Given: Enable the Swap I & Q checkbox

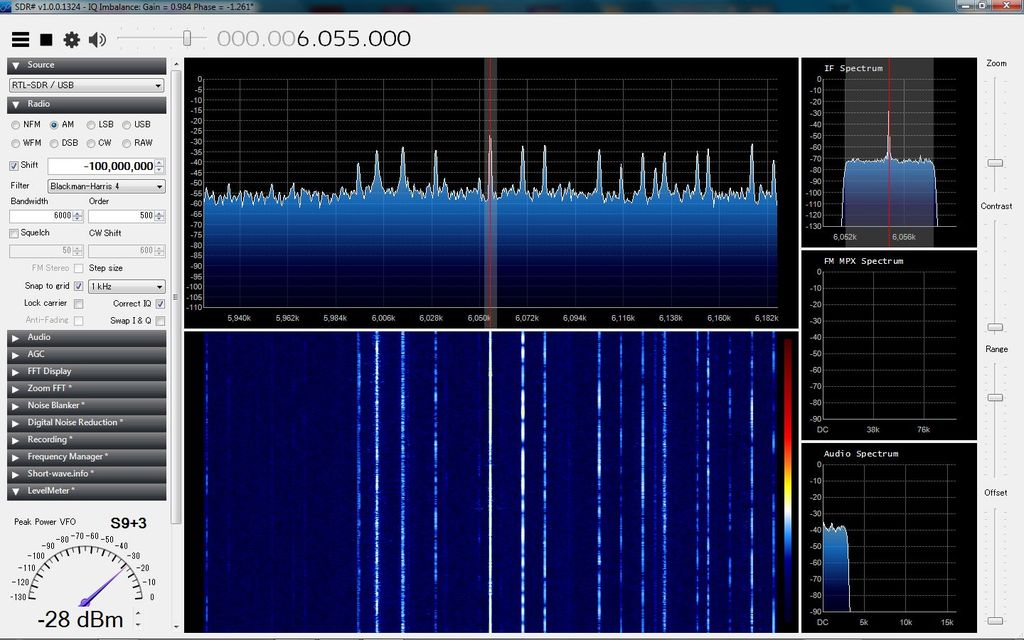Looking at the screenshot, I should [x=160, y=321].
